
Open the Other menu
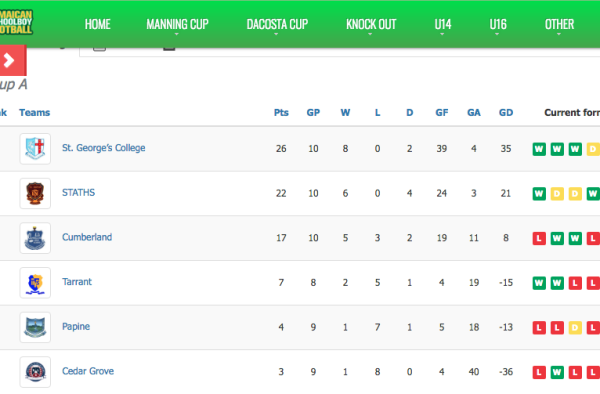pyautogui.click(x=559, y=24)
